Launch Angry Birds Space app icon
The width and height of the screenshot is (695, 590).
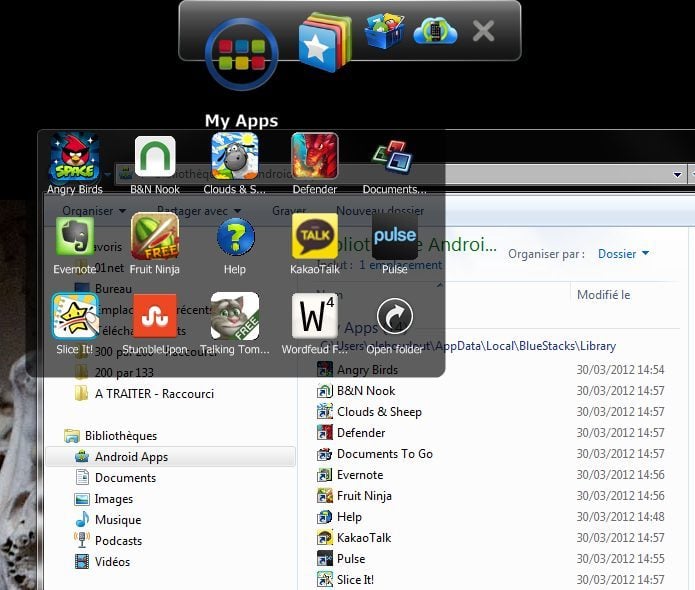(x=74, y=157)
